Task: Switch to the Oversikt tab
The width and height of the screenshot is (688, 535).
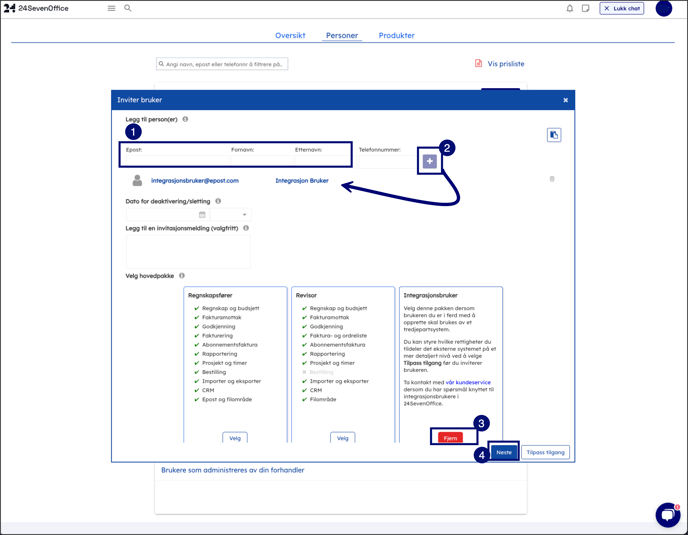Action: click(x=290, y=36)
